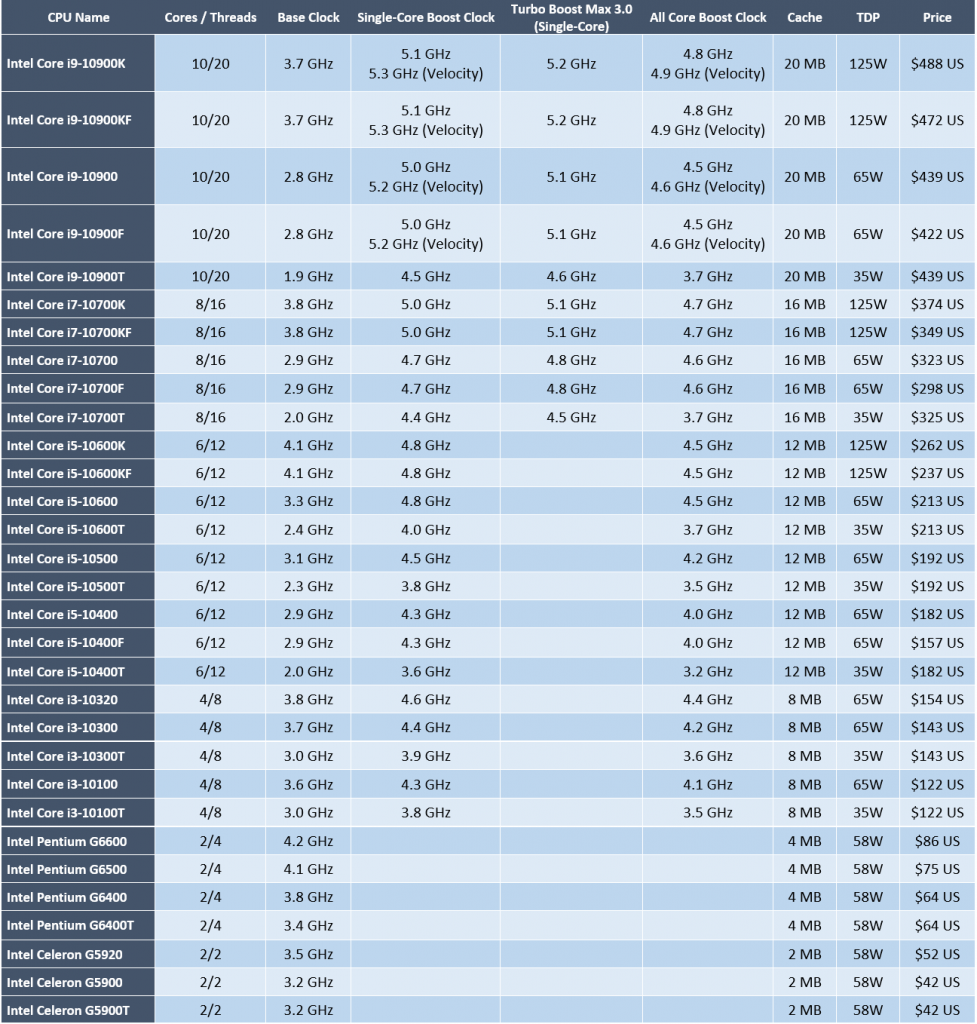Click the Intel Pentium G6400T name cell
The height and width of the screenshot is (1024, 977).
[78, 925]
